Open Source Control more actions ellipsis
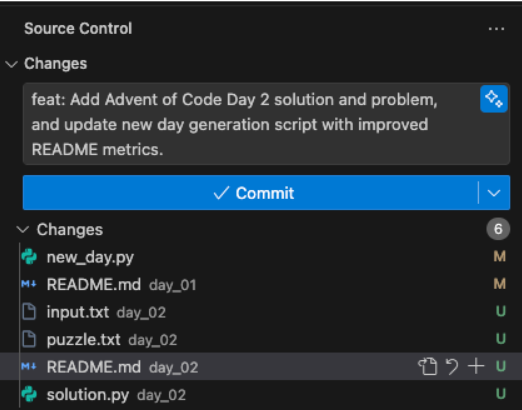 point(496,29)
